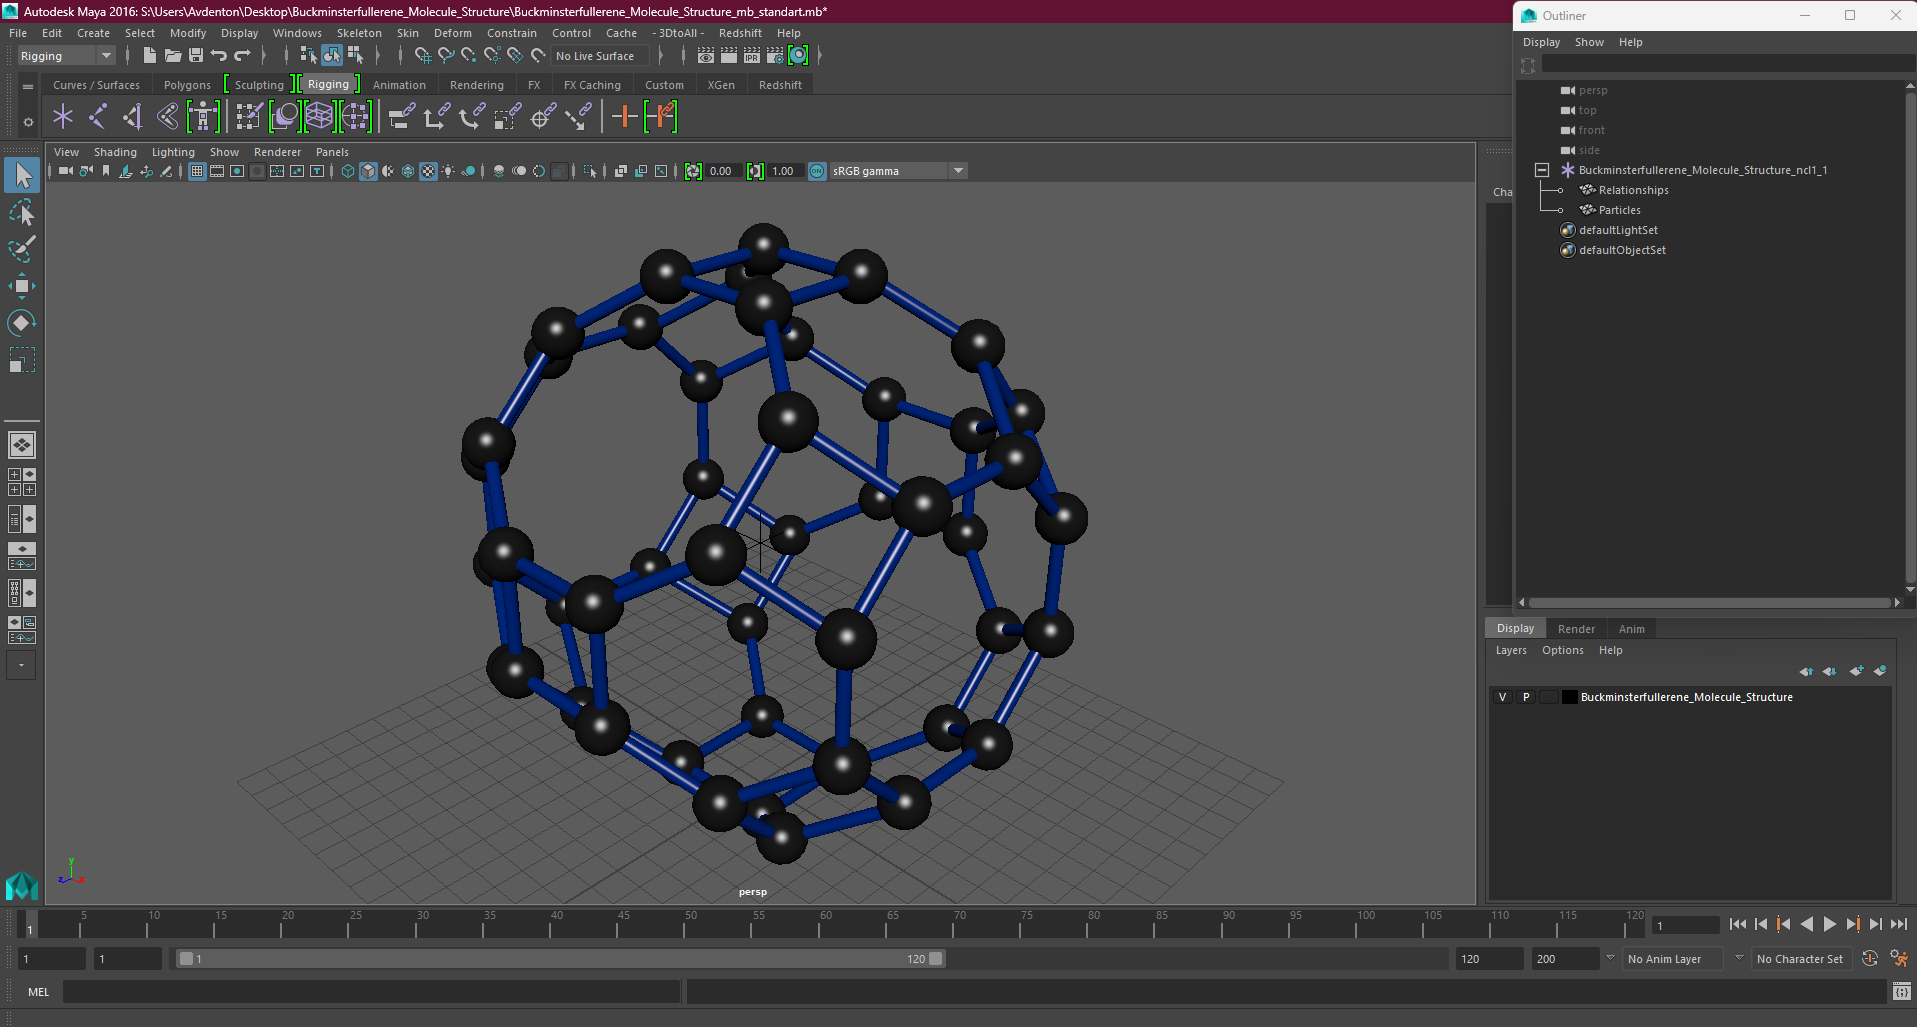The height and width of the screenshot is (1027, 1917).
Task: Click the New Scene icon
Action: point(149,56)
